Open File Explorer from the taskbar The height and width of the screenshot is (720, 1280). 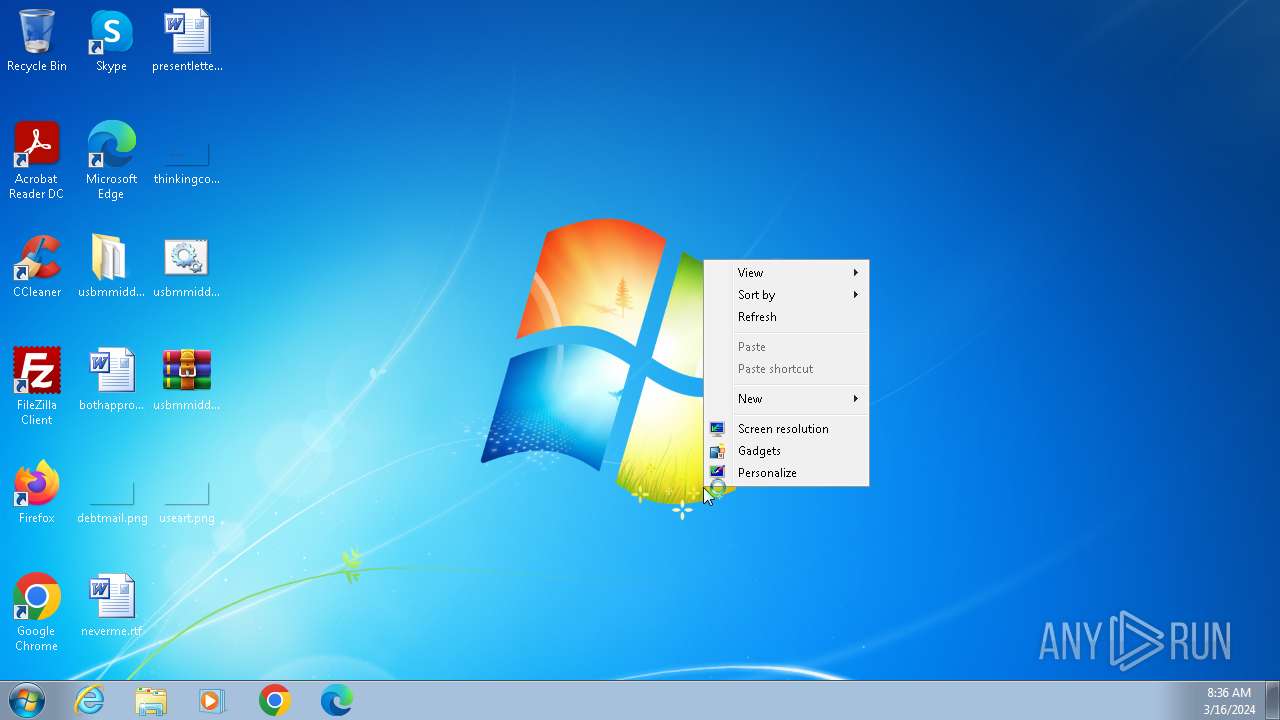coord(151,700)
